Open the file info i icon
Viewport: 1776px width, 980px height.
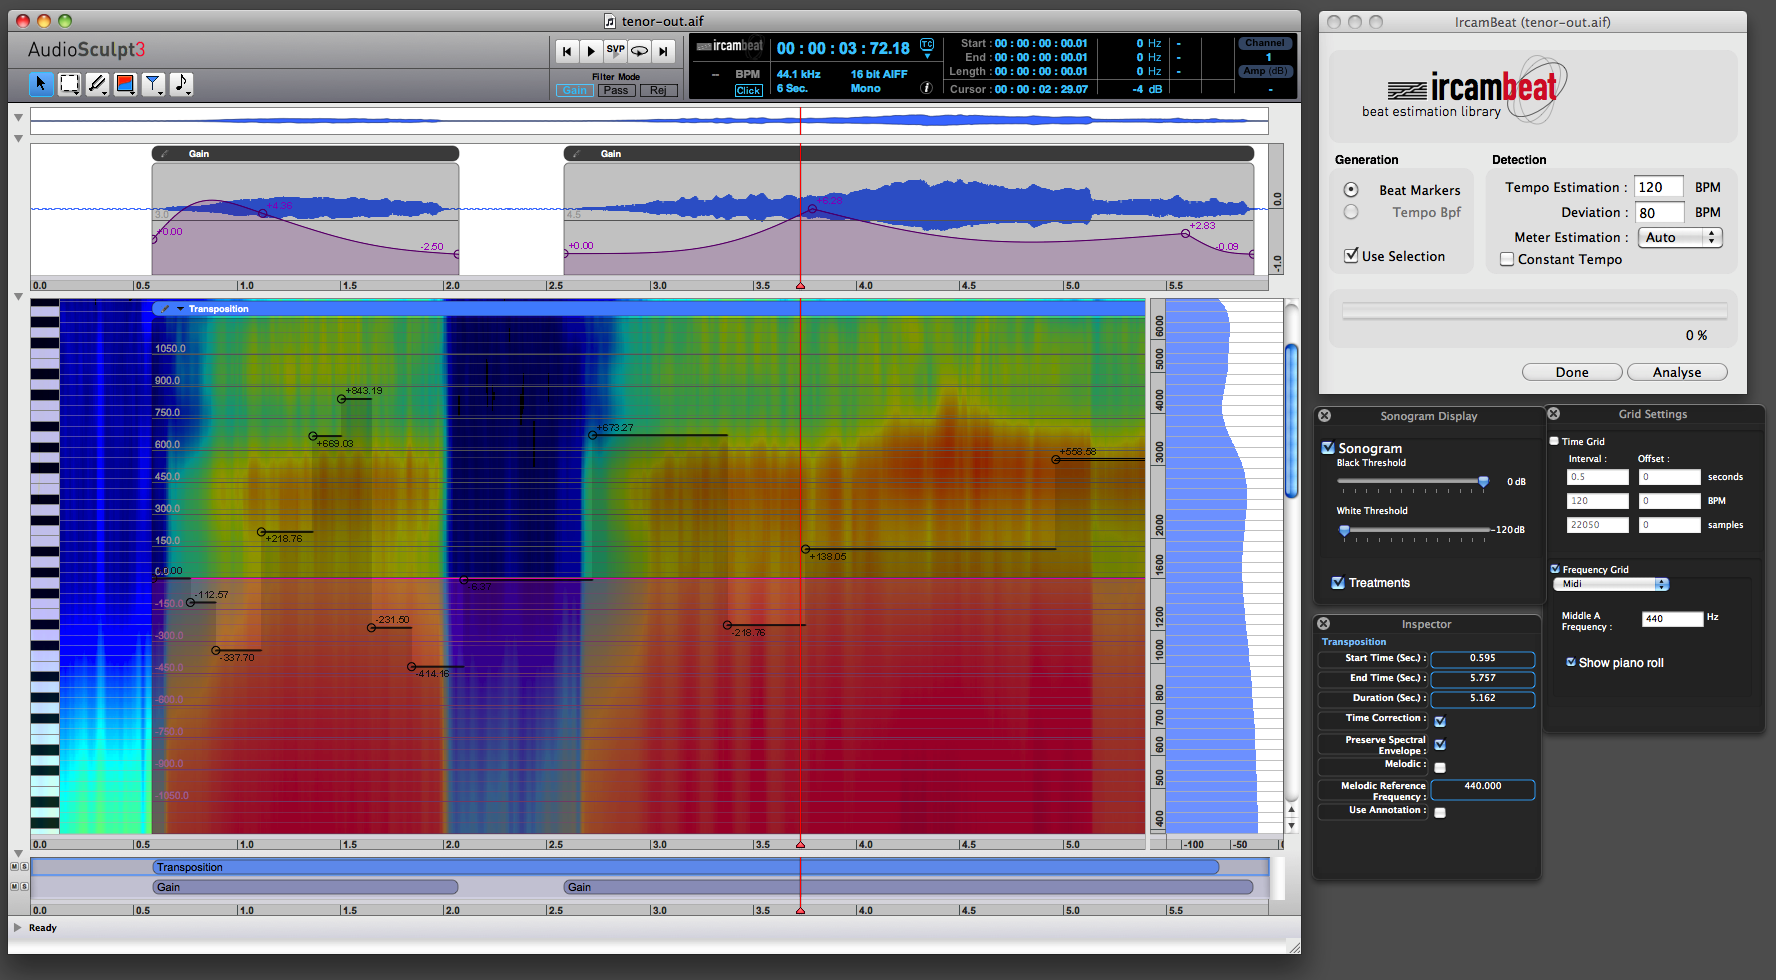pos(926,88)
